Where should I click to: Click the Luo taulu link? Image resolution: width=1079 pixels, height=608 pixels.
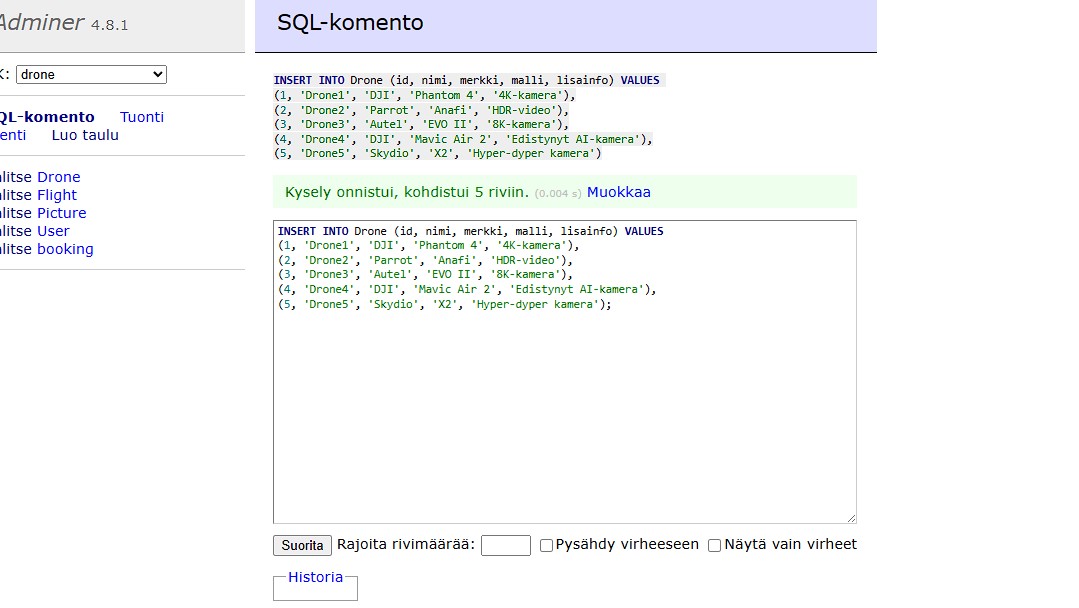85,135
